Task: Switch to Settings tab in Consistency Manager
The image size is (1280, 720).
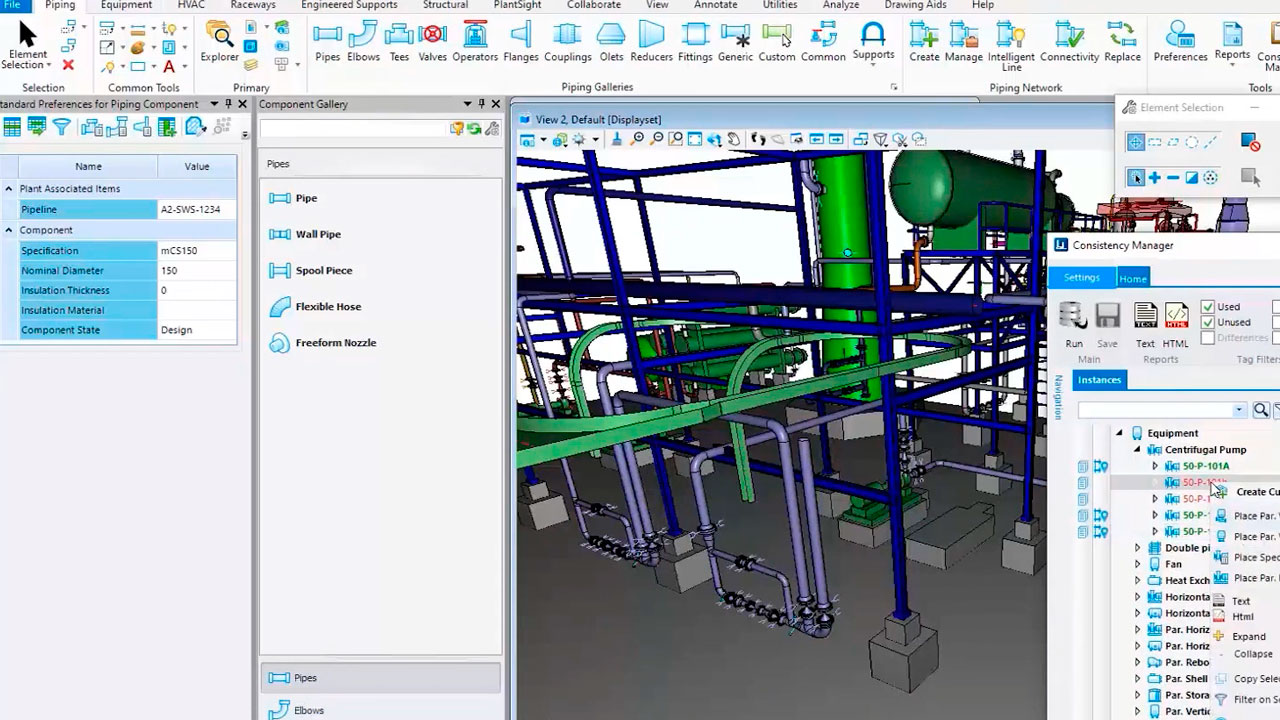Action: (x=1081, y=278)
